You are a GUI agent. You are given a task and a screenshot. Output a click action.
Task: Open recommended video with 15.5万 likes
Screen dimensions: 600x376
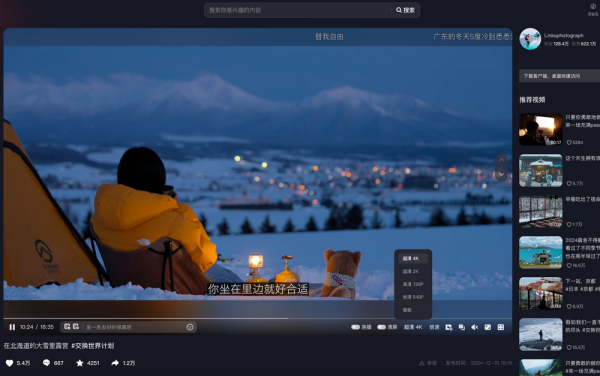click(x=540, y=335)
